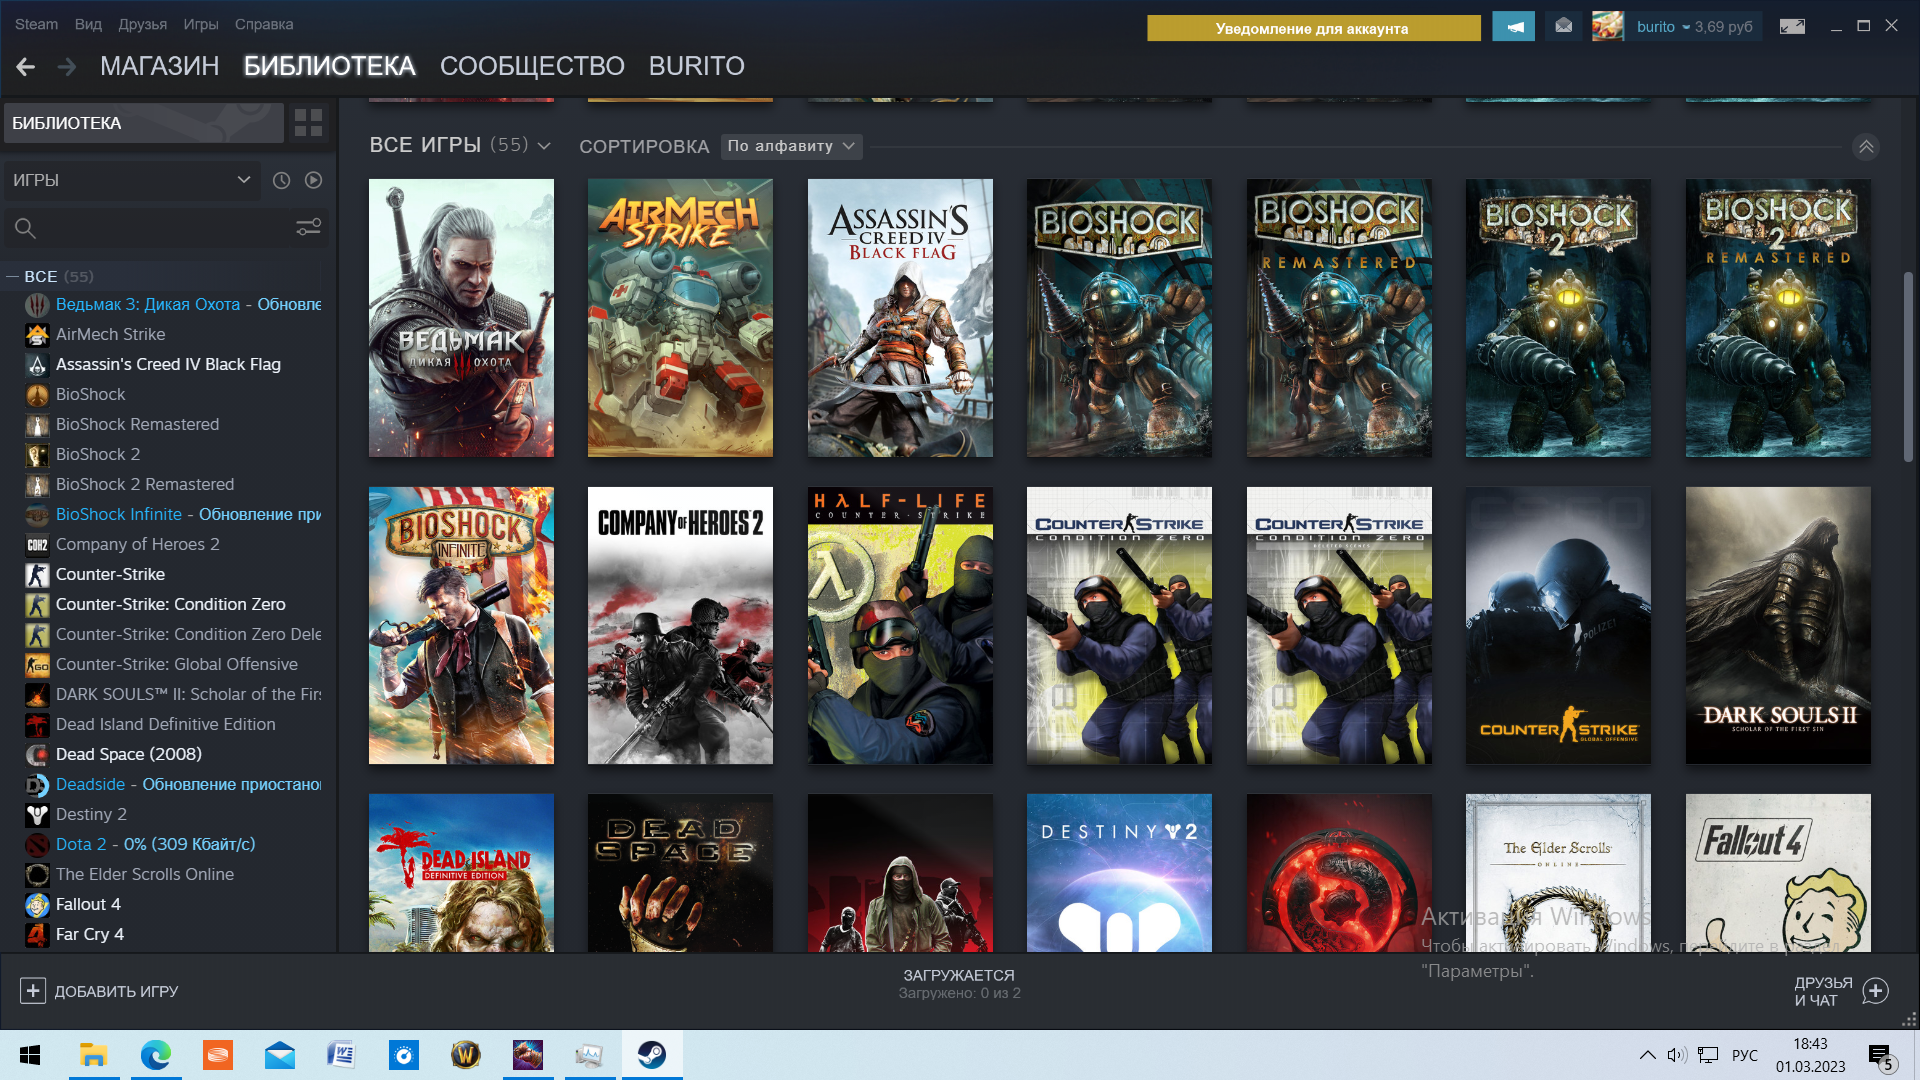Open Windows Start menu
1920x1080 pixels.
click(x=30, y=1055)
